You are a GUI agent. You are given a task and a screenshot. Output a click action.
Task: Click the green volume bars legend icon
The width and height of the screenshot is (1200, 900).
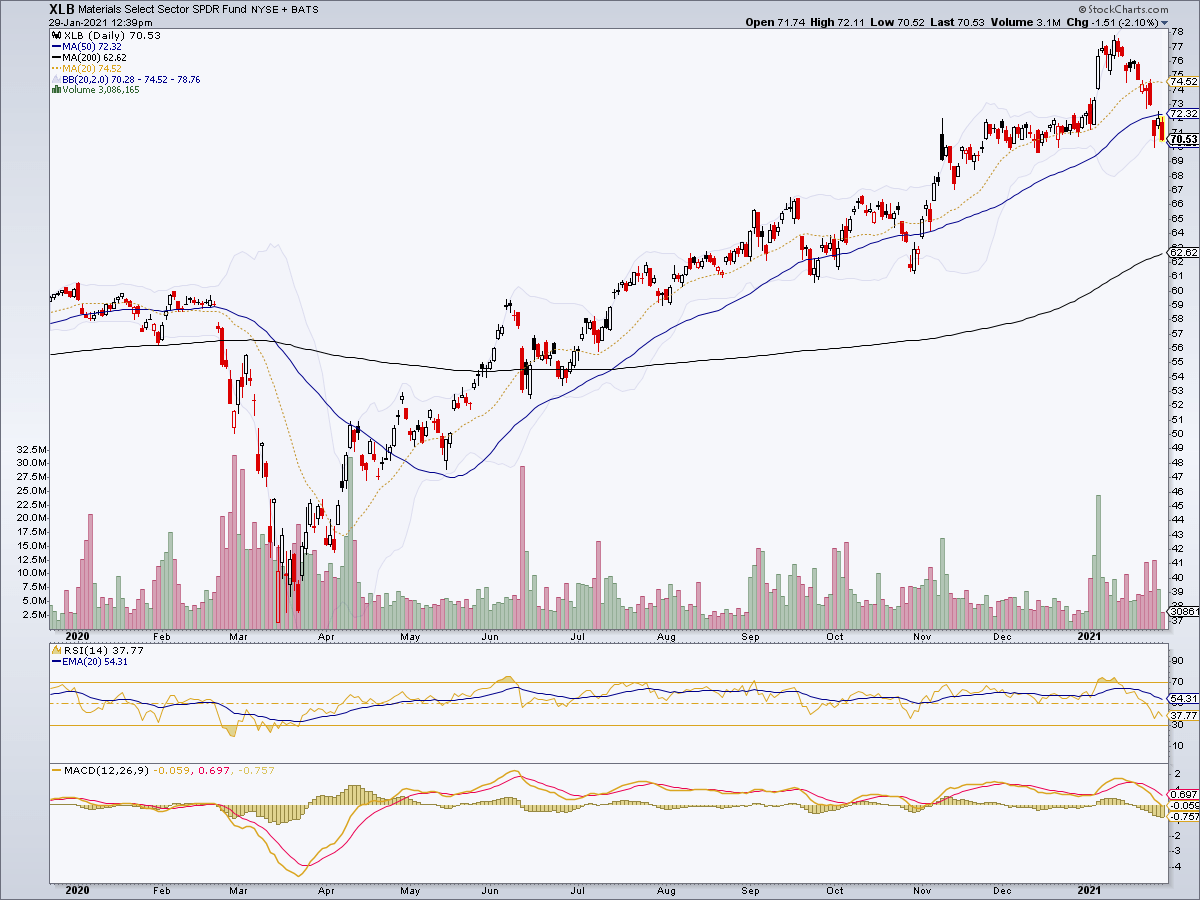click(x=55, y=90)
